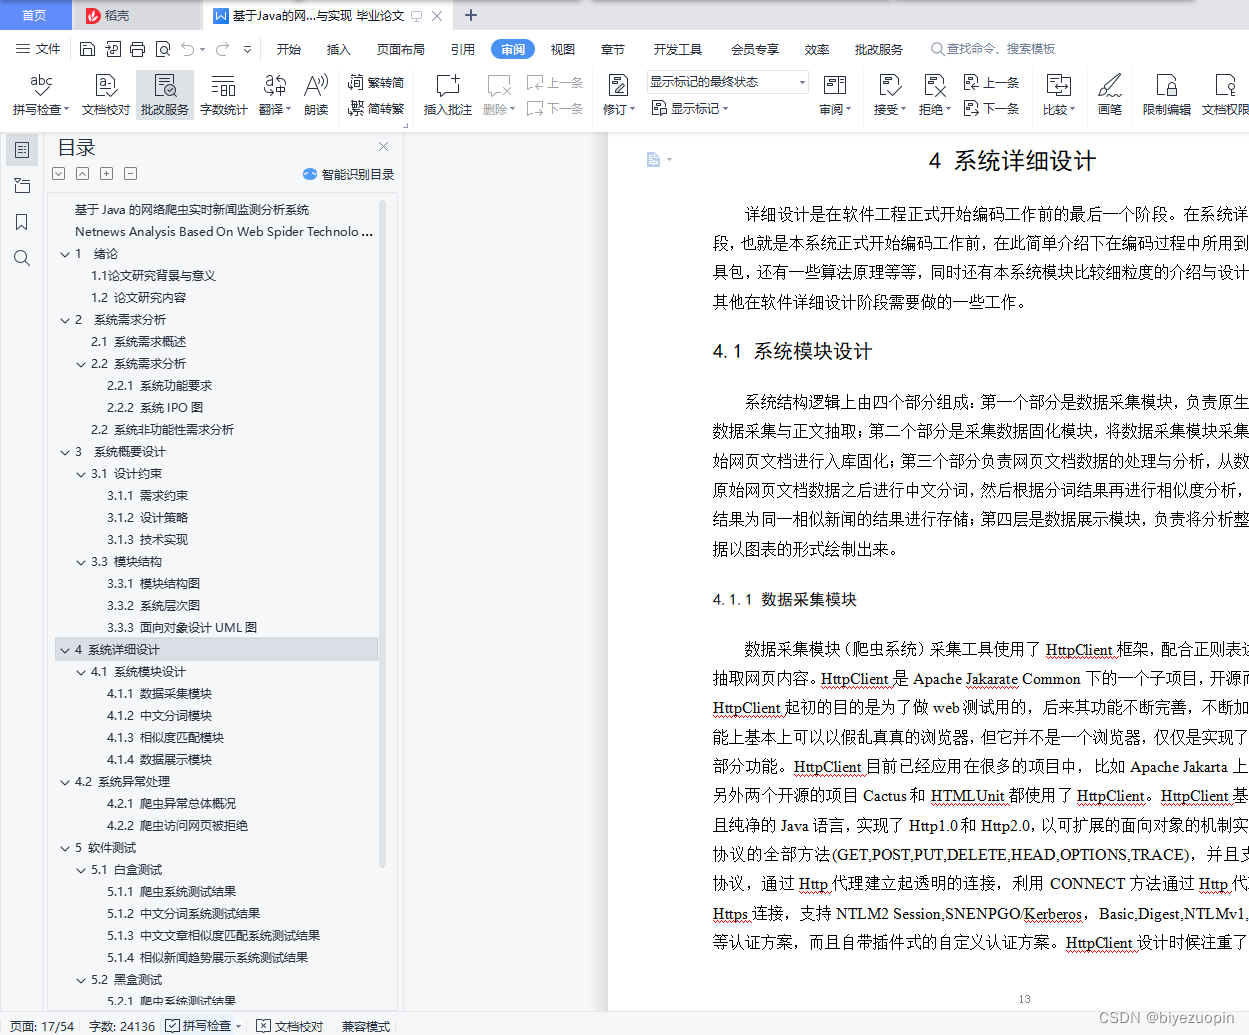Screen dimensions: 1249x1035
Task: Open the 审阅 review pane tool
Action: point(835,95)
